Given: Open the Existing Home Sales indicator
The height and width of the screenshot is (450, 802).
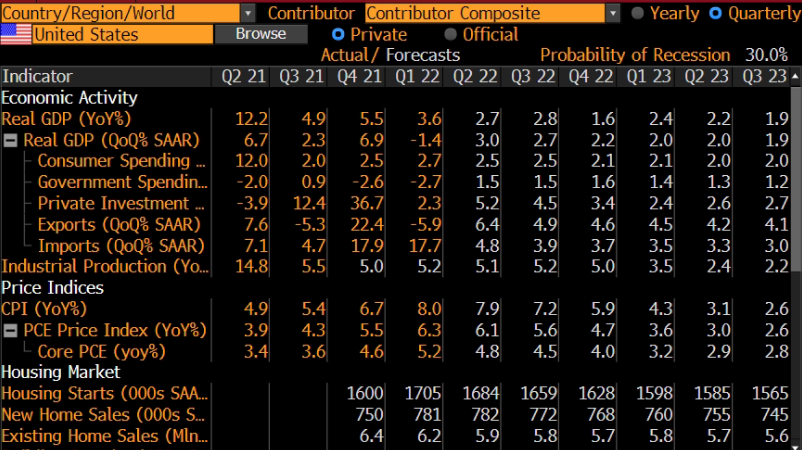Looking at the screenshot, I should [104, 436].
